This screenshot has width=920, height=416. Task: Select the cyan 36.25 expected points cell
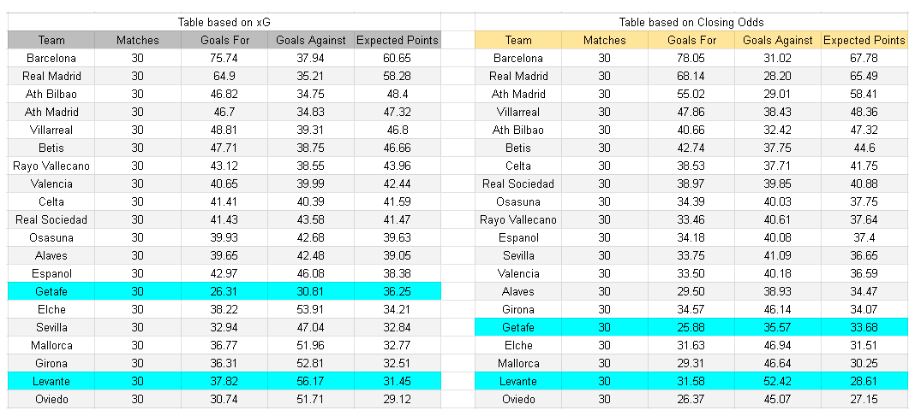(x=398, y=289)
